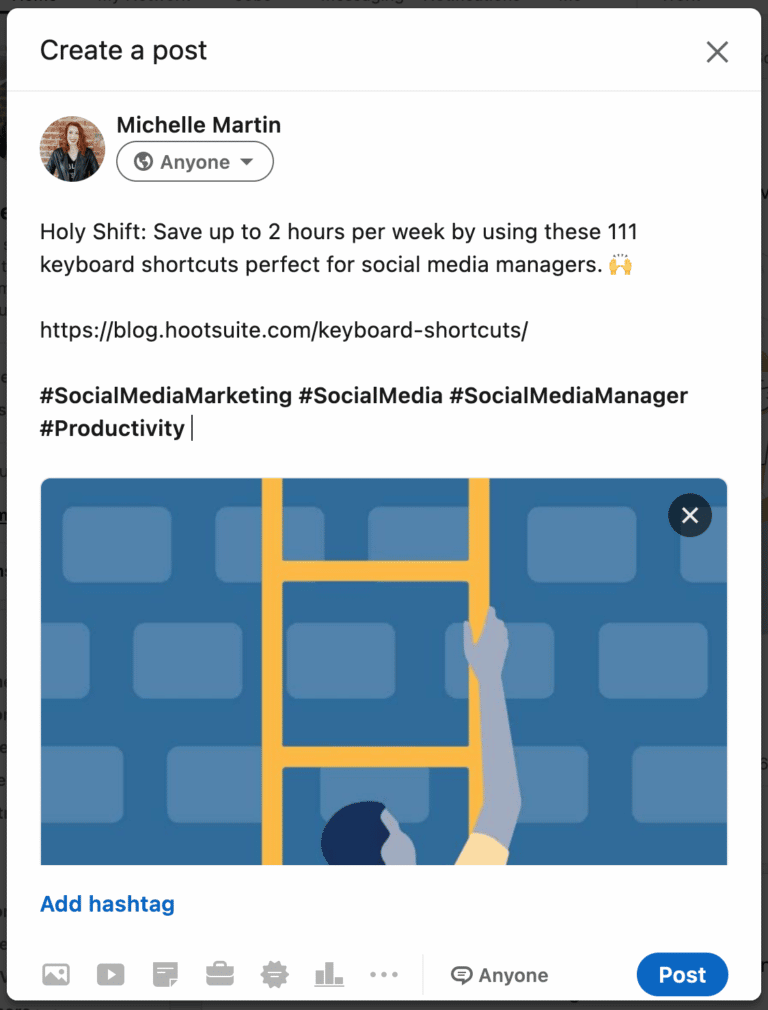The width and height of the screenshot is (768, 1010).
Task: Click the #Productivity hashtag
Action: click(x=113, y=428)
